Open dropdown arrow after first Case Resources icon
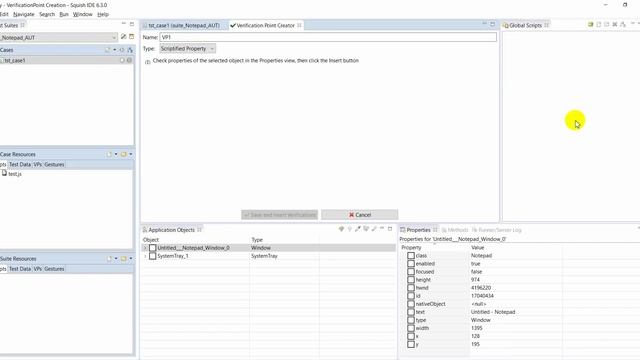The image size is (640, 360). tap(116, 154)
